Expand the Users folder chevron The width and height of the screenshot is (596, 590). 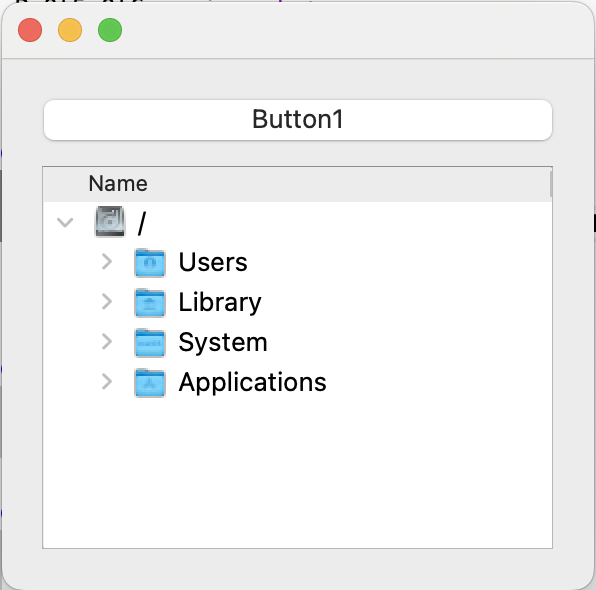[107, 262]
